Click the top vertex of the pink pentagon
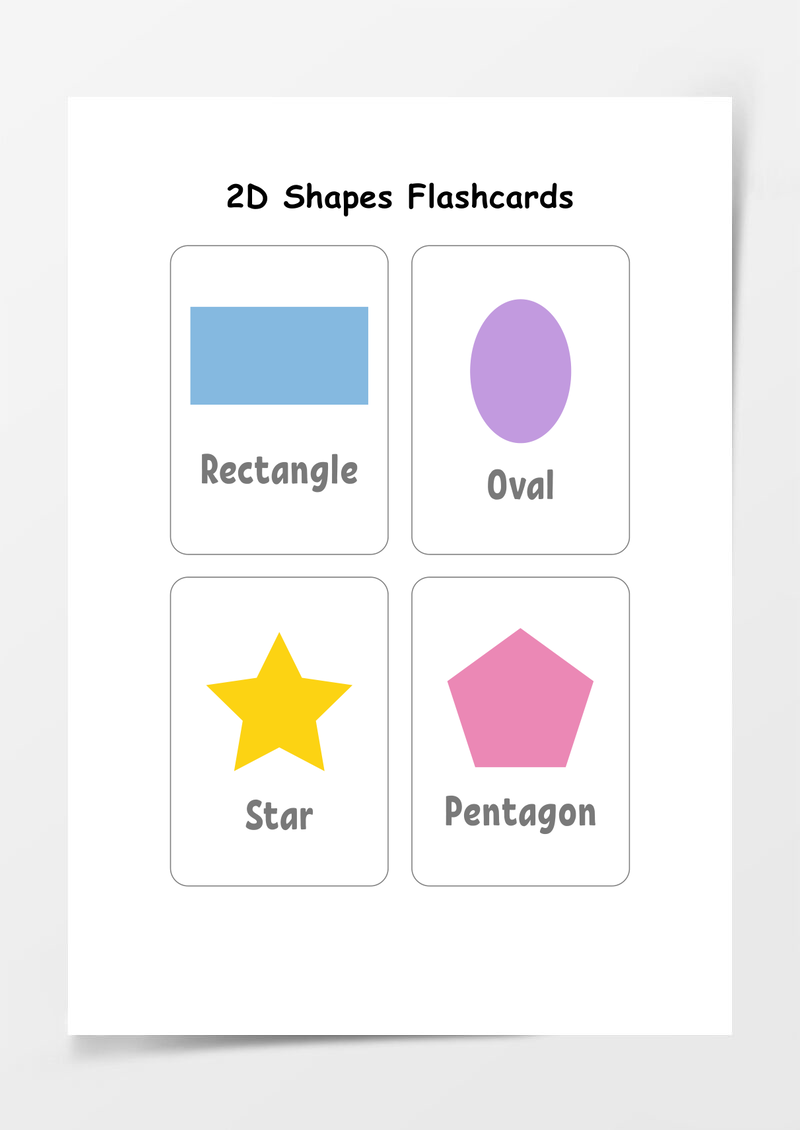 point(520,633)
